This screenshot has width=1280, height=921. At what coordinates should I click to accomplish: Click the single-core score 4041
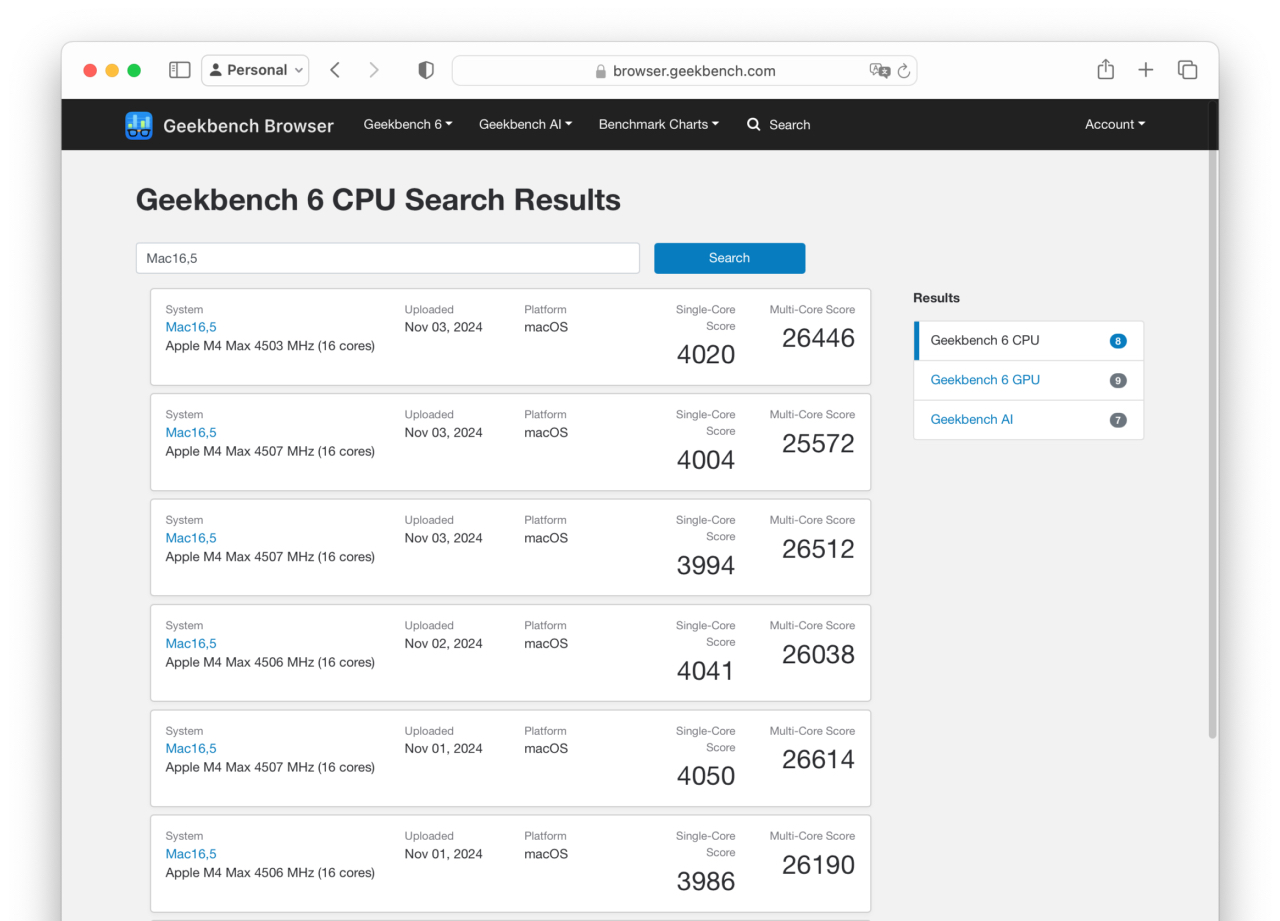(x=706, y=671)
